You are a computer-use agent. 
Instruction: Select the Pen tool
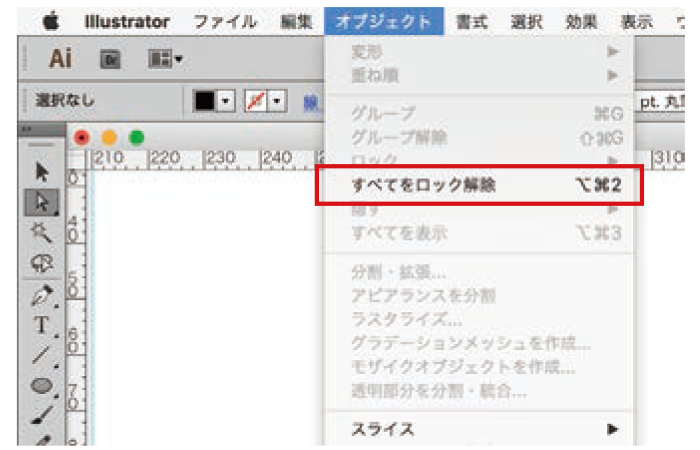42,295
